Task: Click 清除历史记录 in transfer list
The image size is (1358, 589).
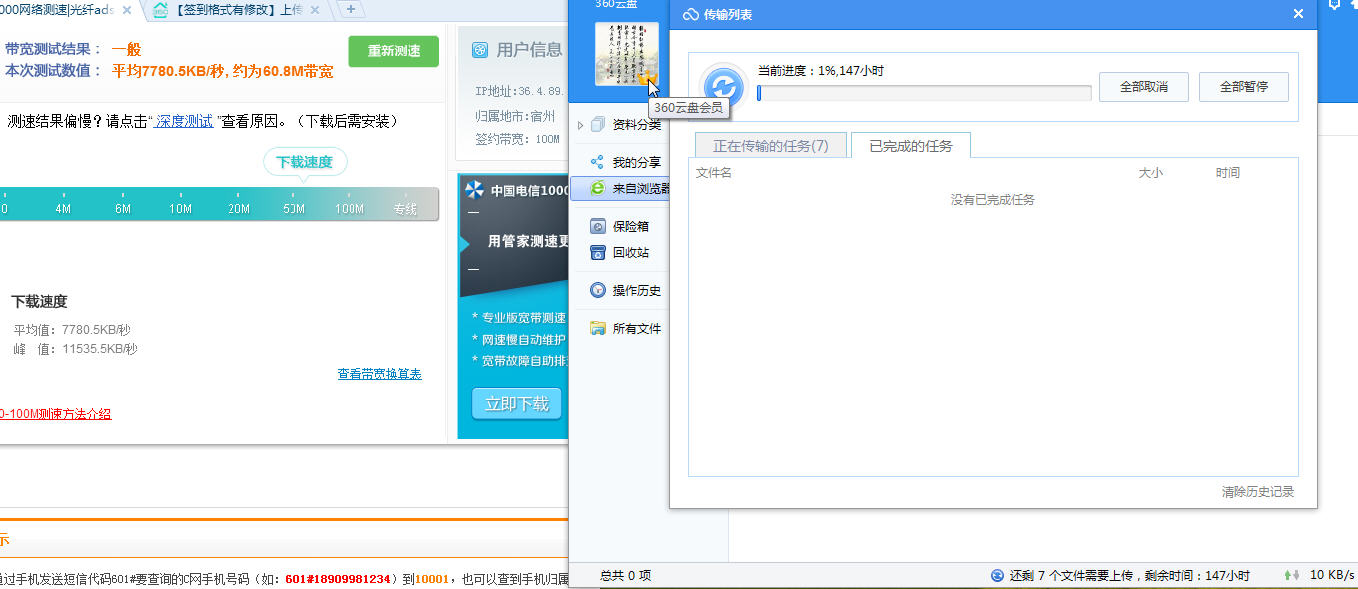Action: coord(1257,491)
